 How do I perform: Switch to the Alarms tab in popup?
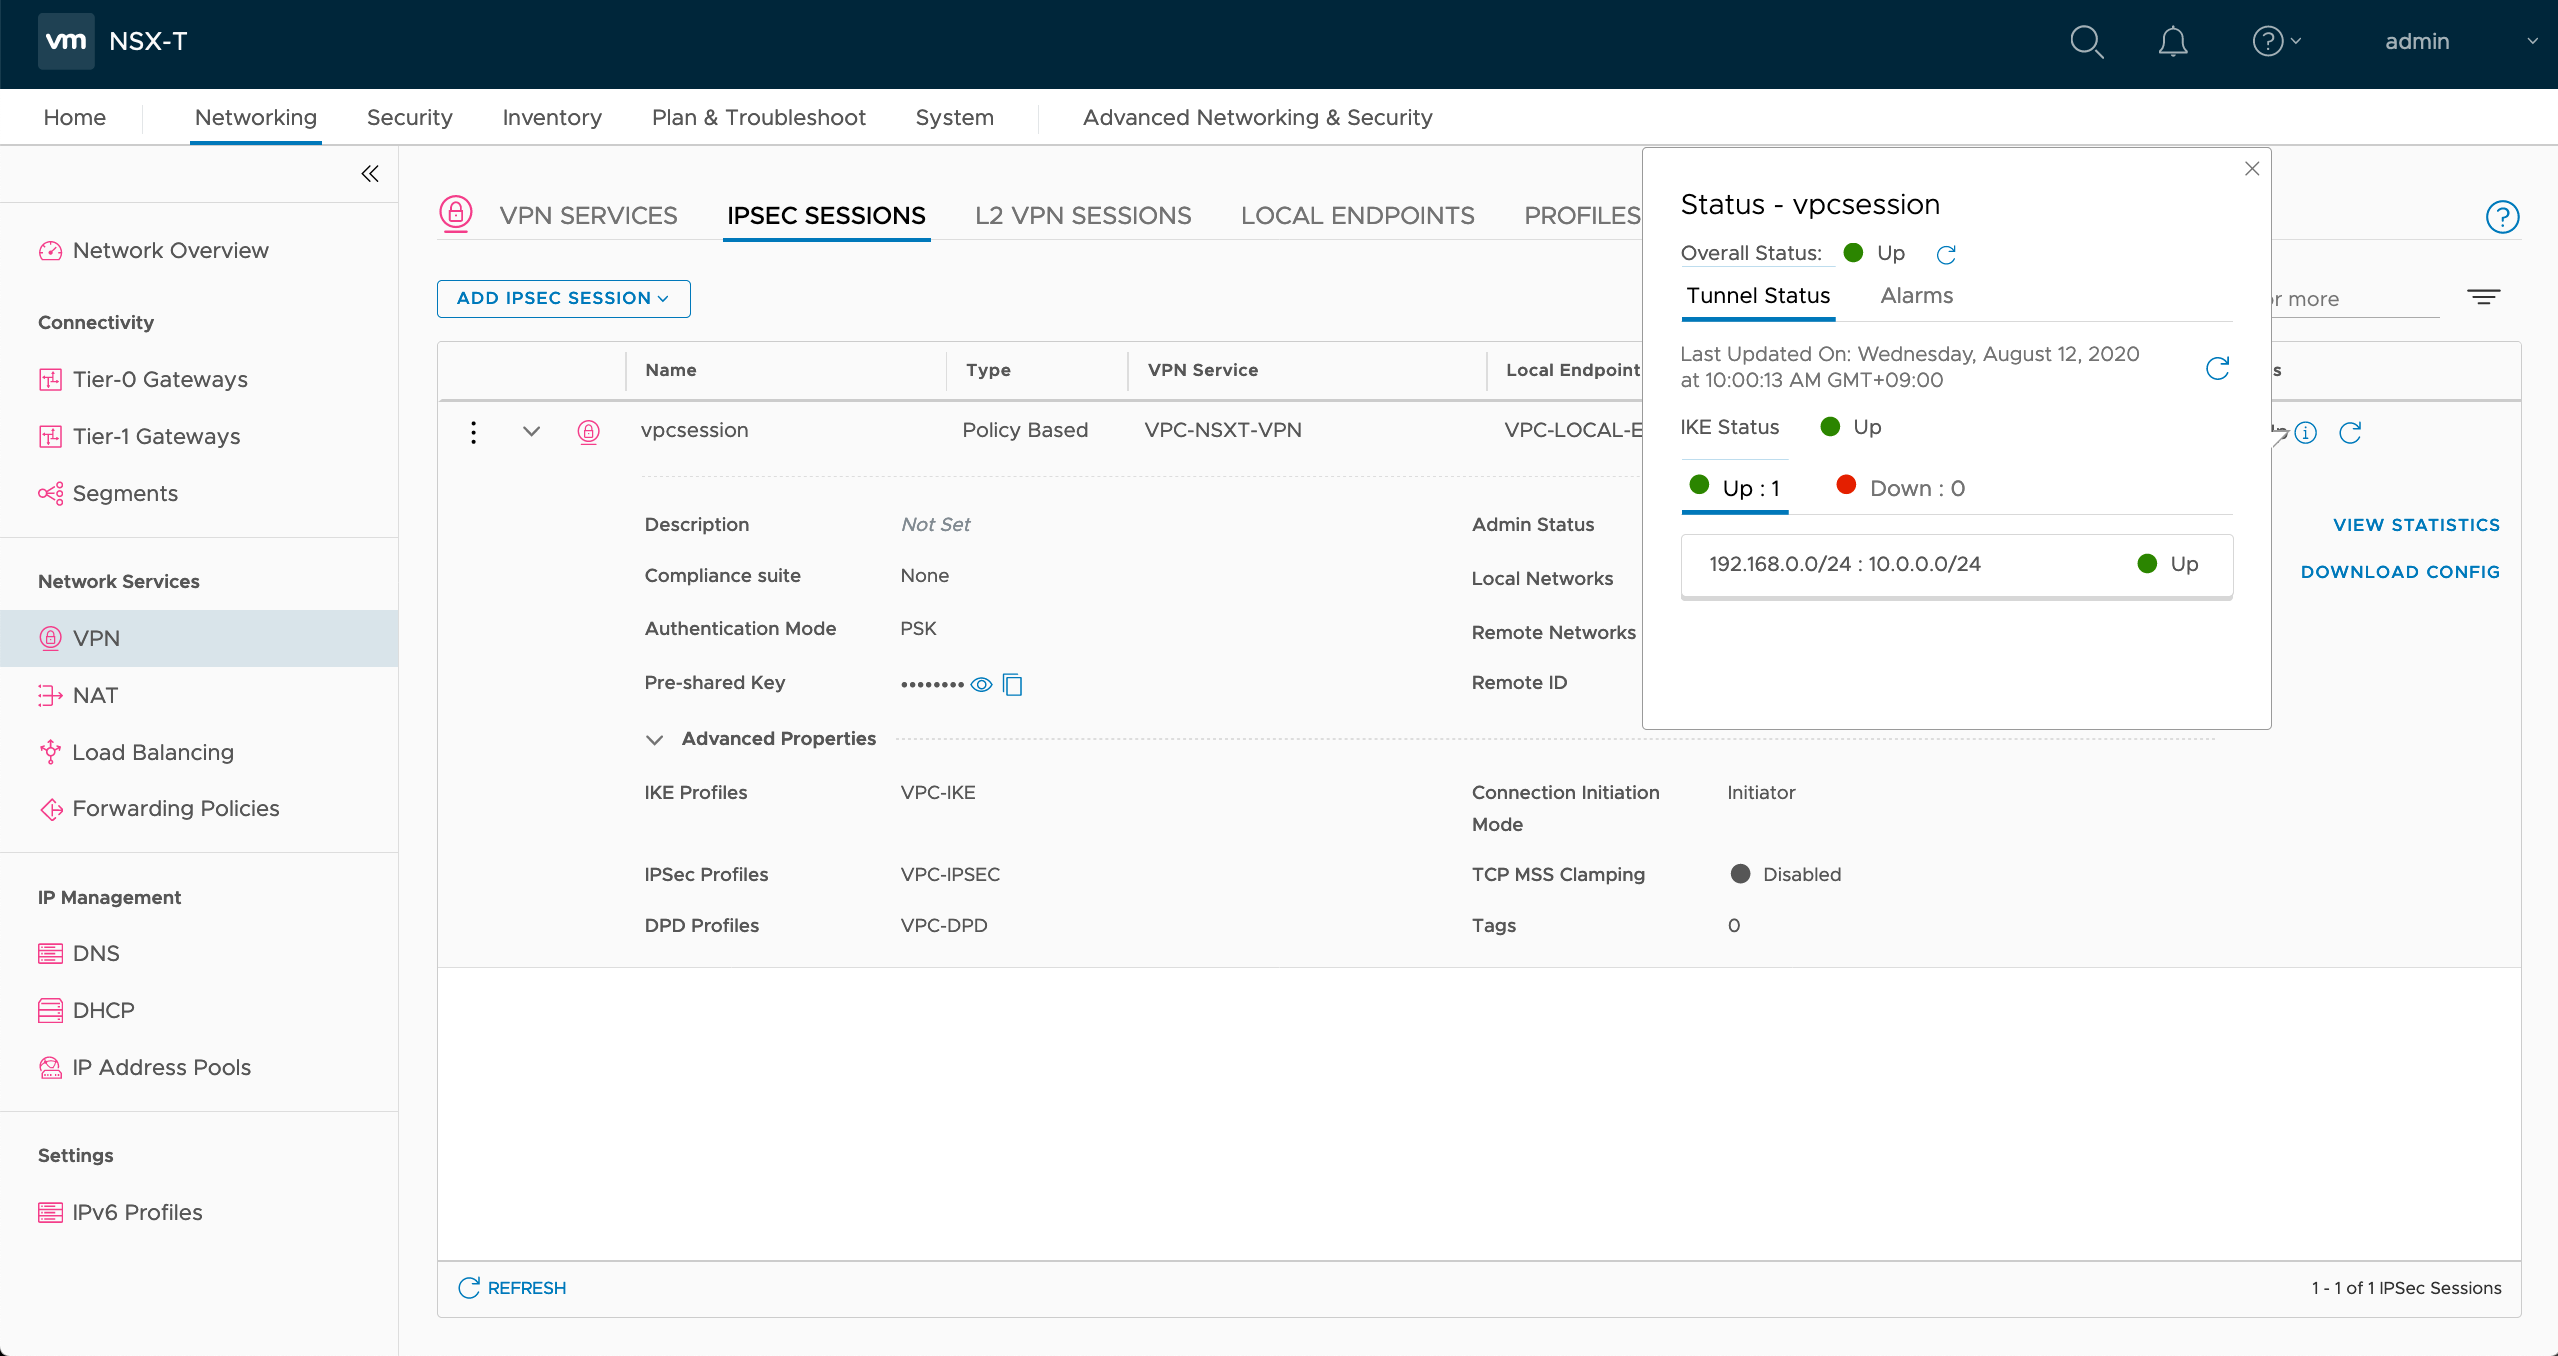1916,296
